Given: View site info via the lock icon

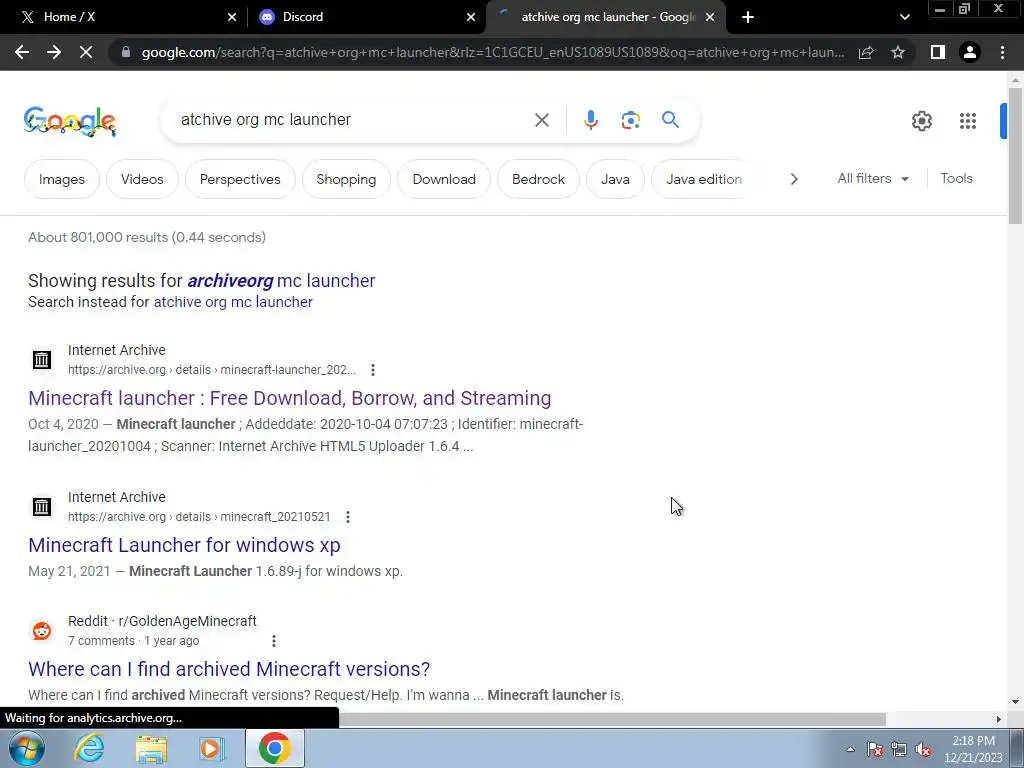Looking at the screenshot, I should (126, 52).
